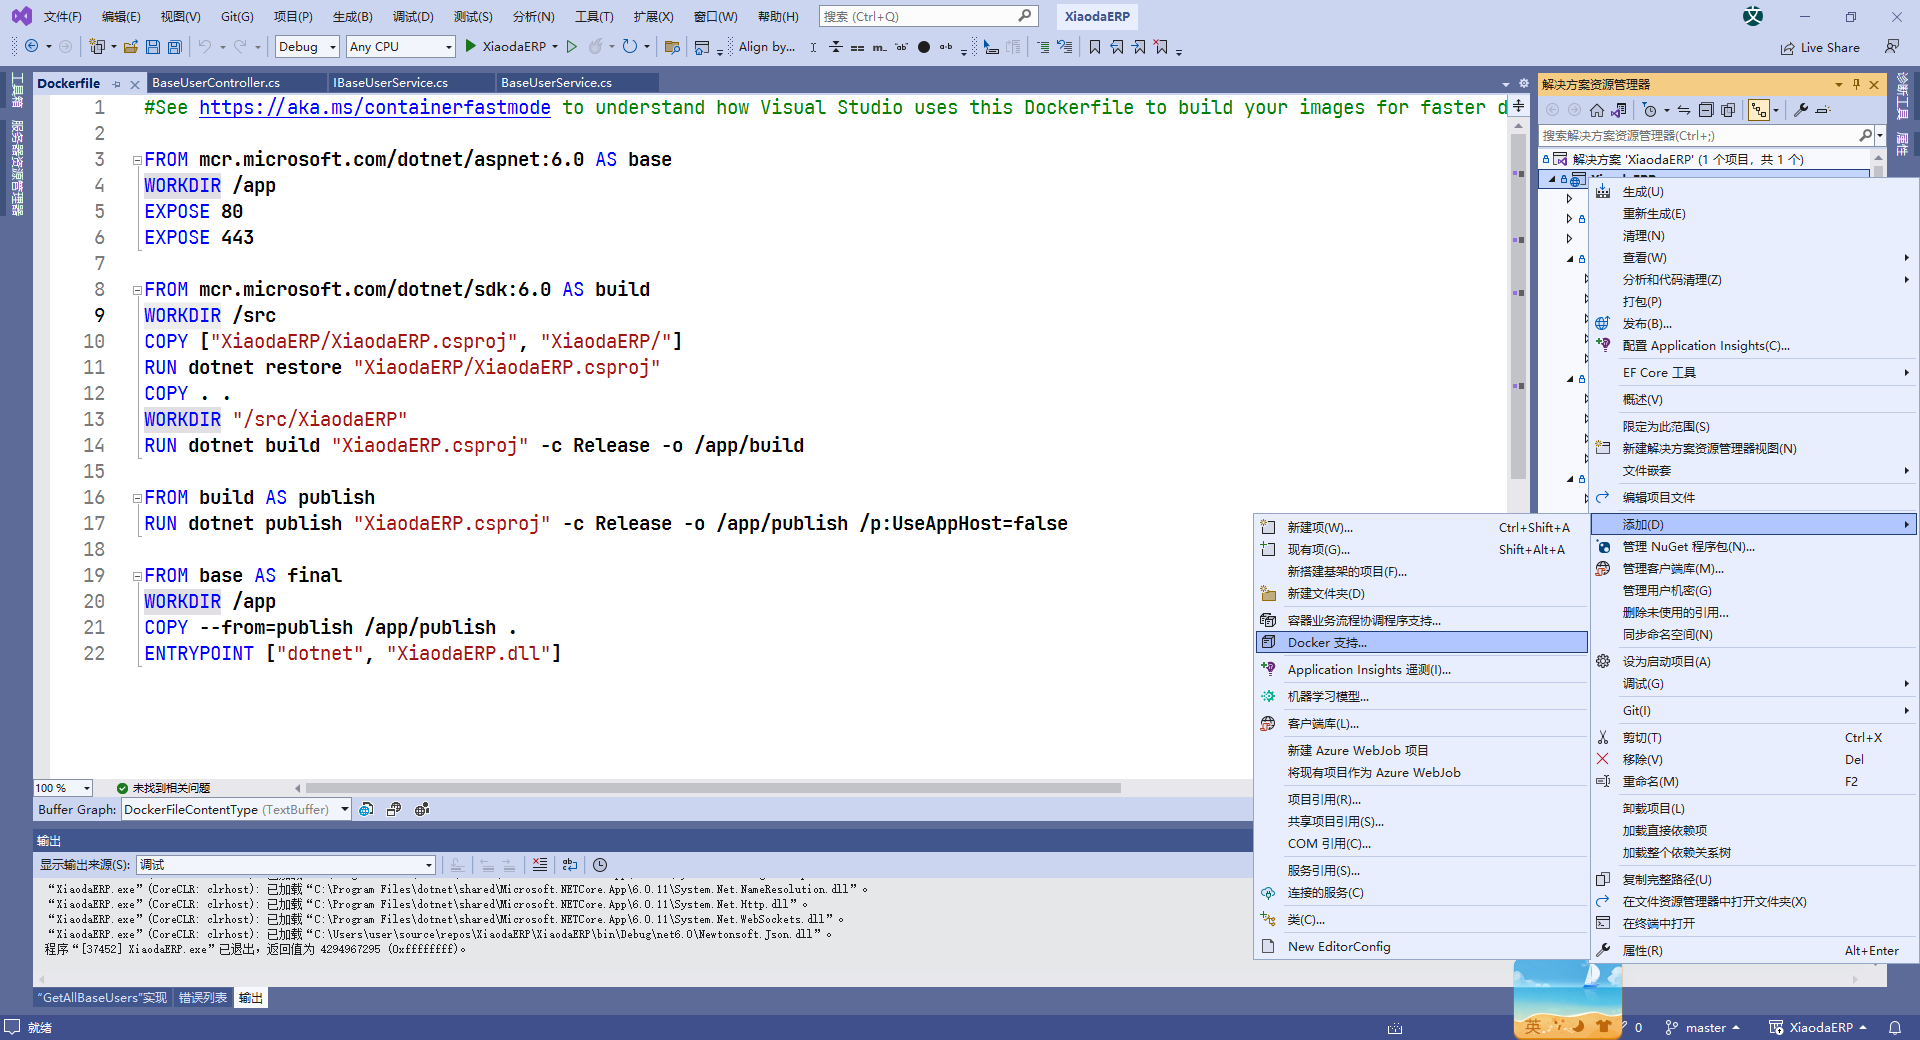Open the Debug configuration dropdown
This screenshot has width=1920, height=1040.
pos(306,46)
